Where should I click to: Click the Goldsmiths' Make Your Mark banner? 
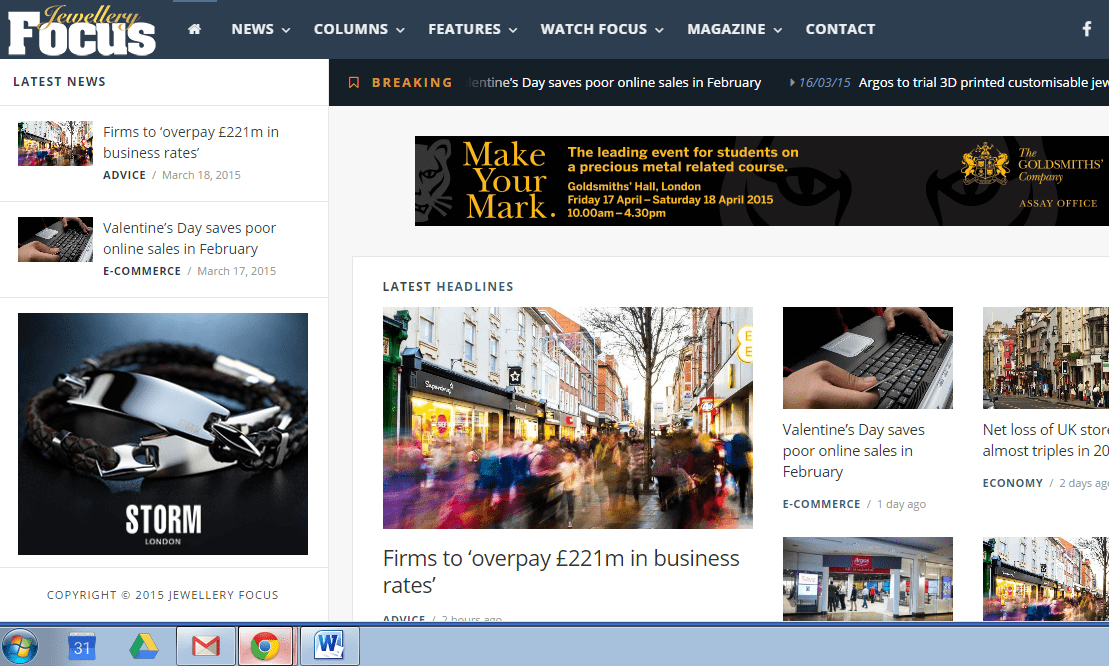pyautogui.click(x=759, y=181)
